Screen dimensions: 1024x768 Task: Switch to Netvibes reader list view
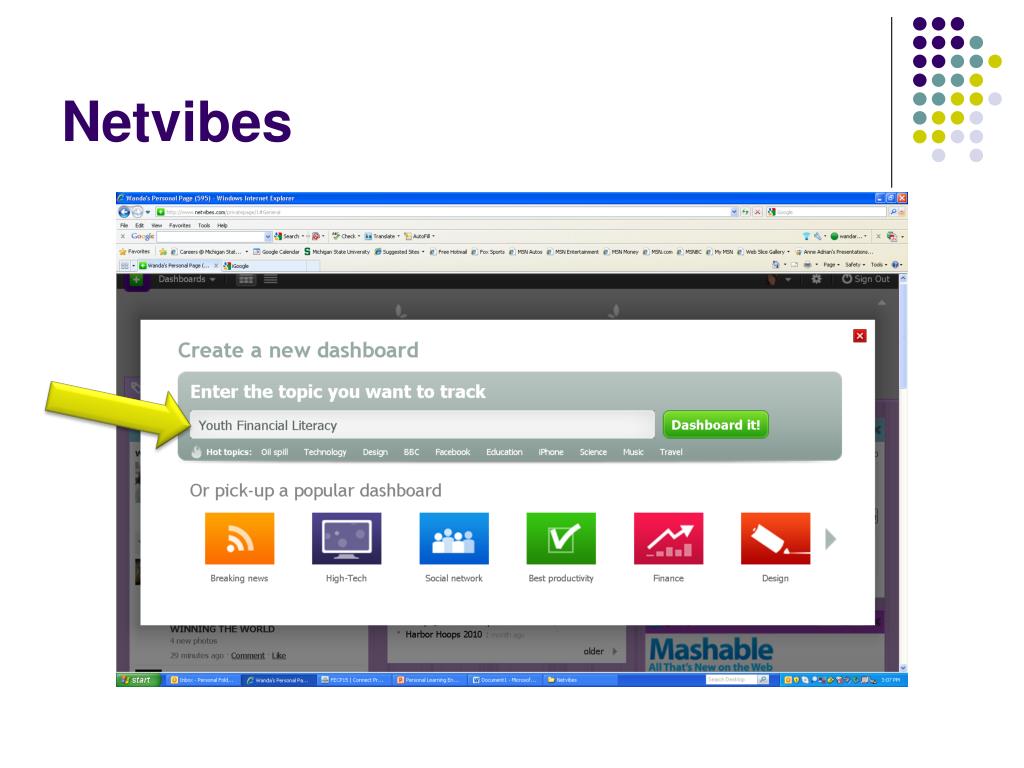270,280
